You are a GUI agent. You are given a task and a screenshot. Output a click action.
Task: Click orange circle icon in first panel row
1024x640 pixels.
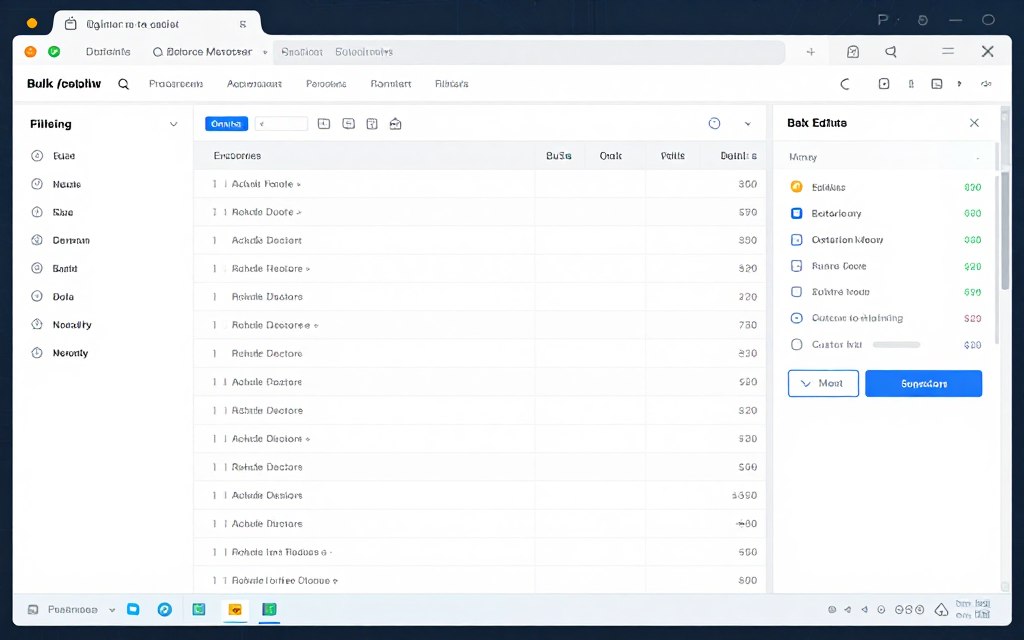796,187
